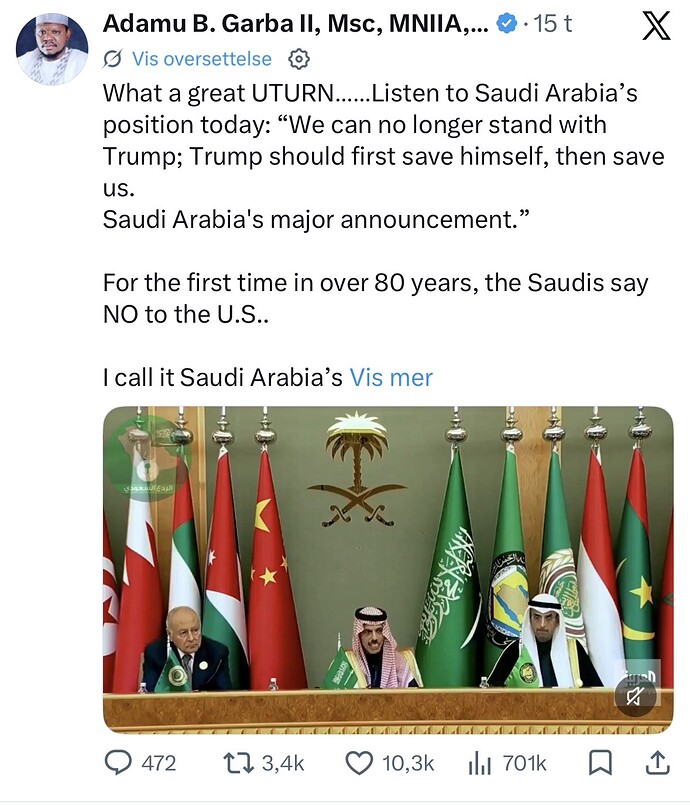690x805 pixels.
Task: View post analytics bar chart icon
Action: 479,763
